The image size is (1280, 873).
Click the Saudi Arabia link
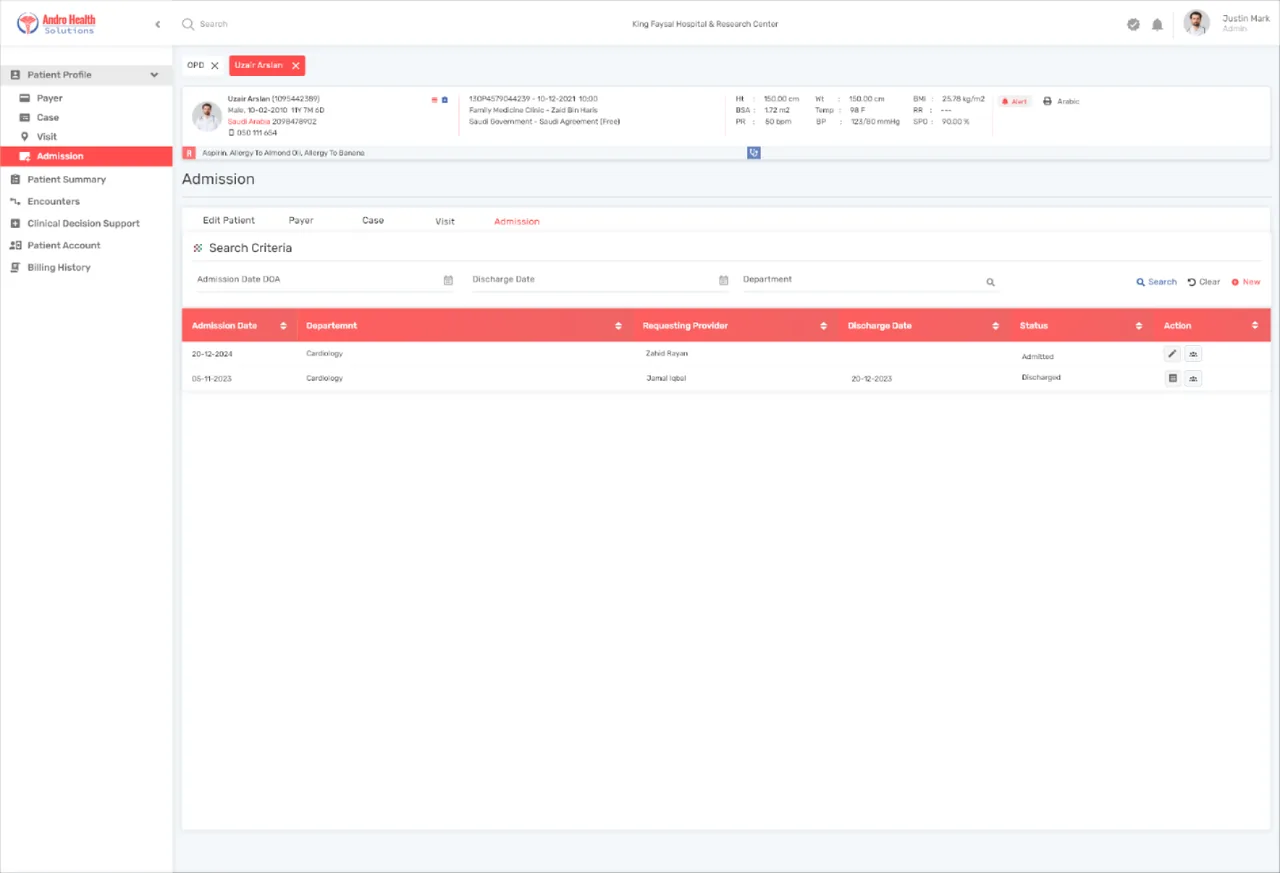point(249,122)
